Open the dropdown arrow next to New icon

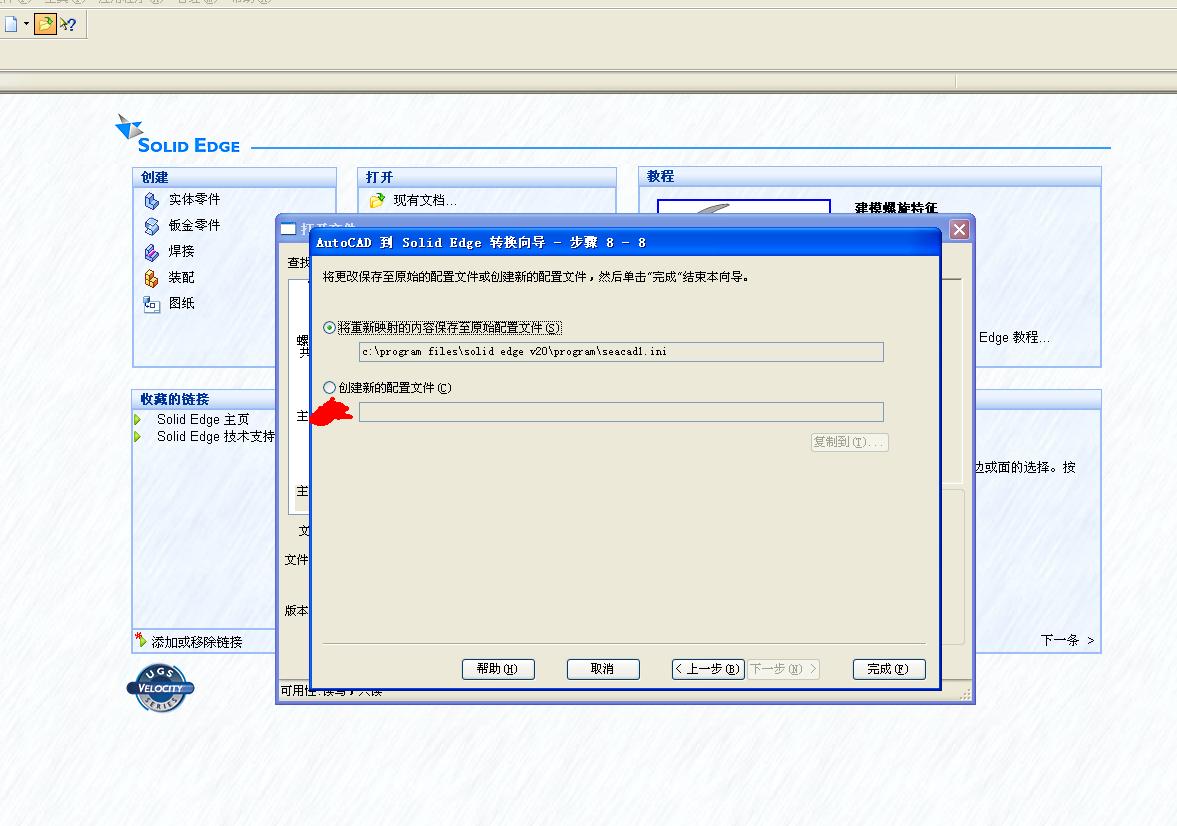pos(26,24)
